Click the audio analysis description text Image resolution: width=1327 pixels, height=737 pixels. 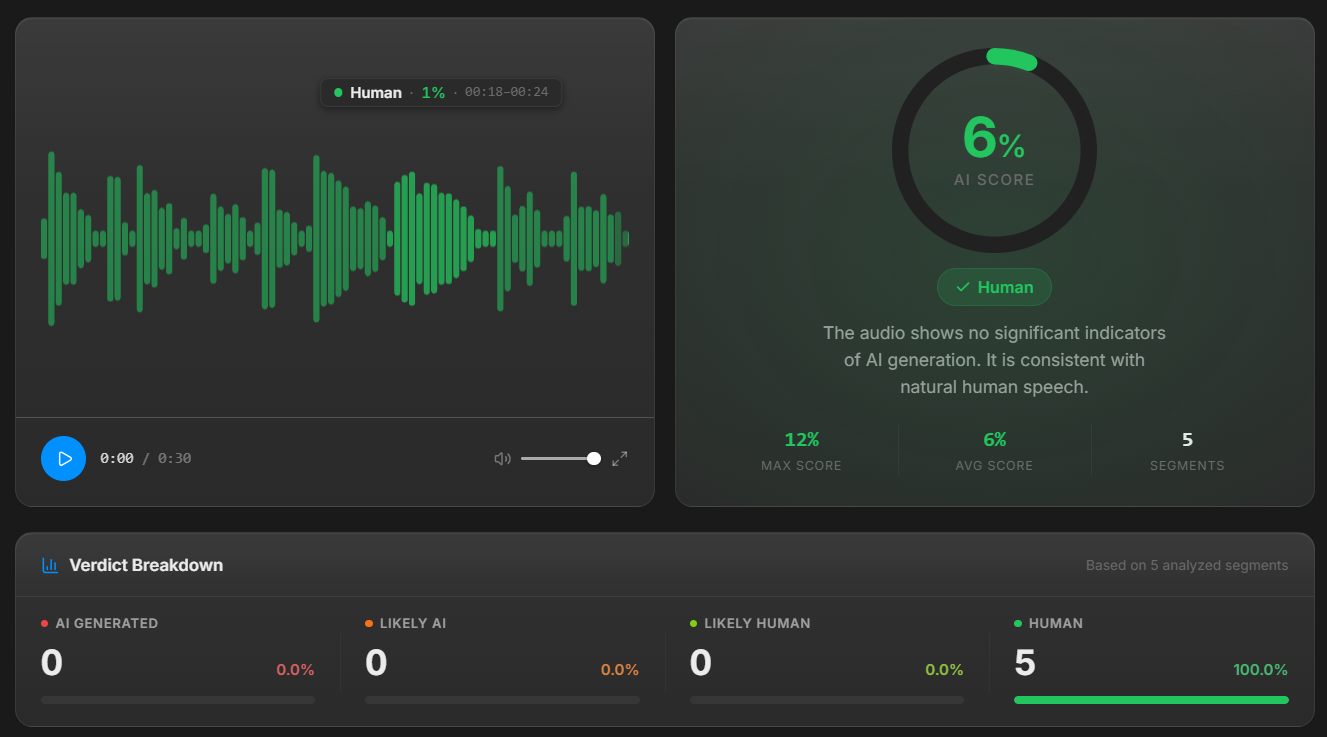(x=994, y=359)
